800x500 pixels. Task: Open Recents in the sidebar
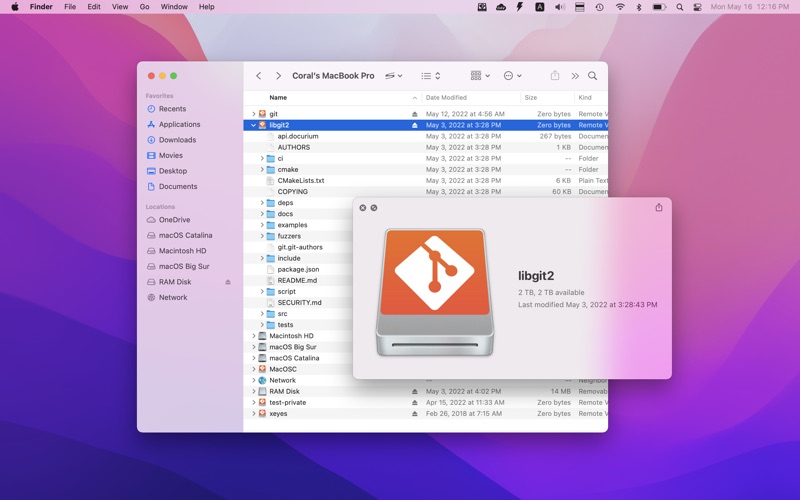coord(172,109)
